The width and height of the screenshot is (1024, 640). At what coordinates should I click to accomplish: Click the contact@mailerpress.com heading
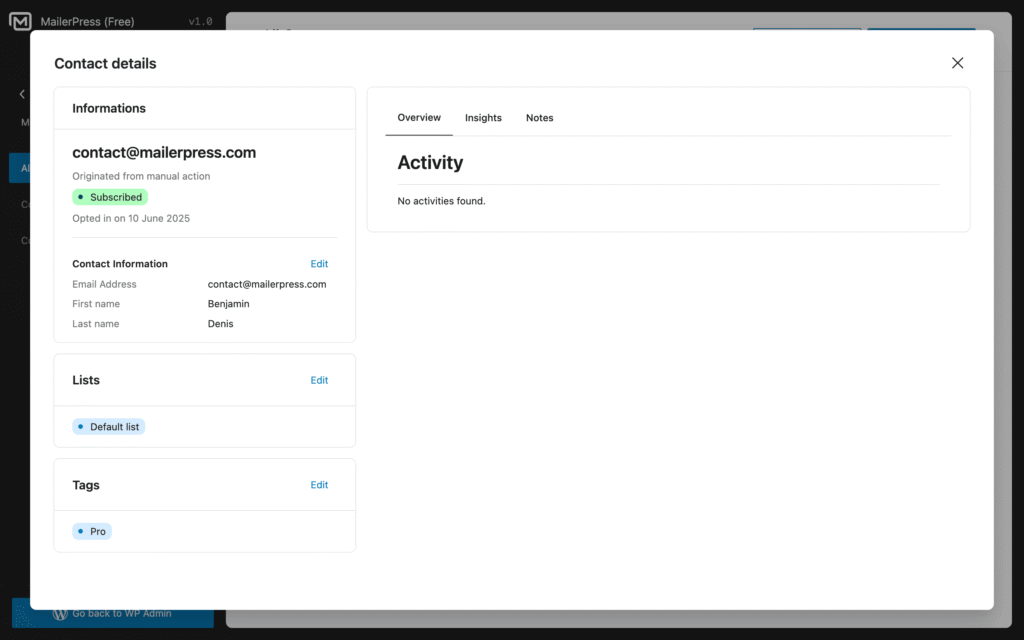coord(164,153)
